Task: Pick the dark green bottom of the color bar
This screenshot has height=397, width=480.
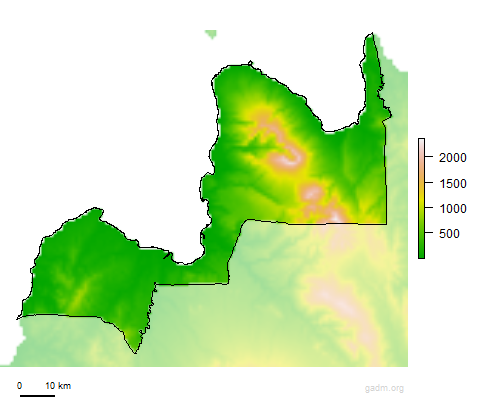Action: 421,253
